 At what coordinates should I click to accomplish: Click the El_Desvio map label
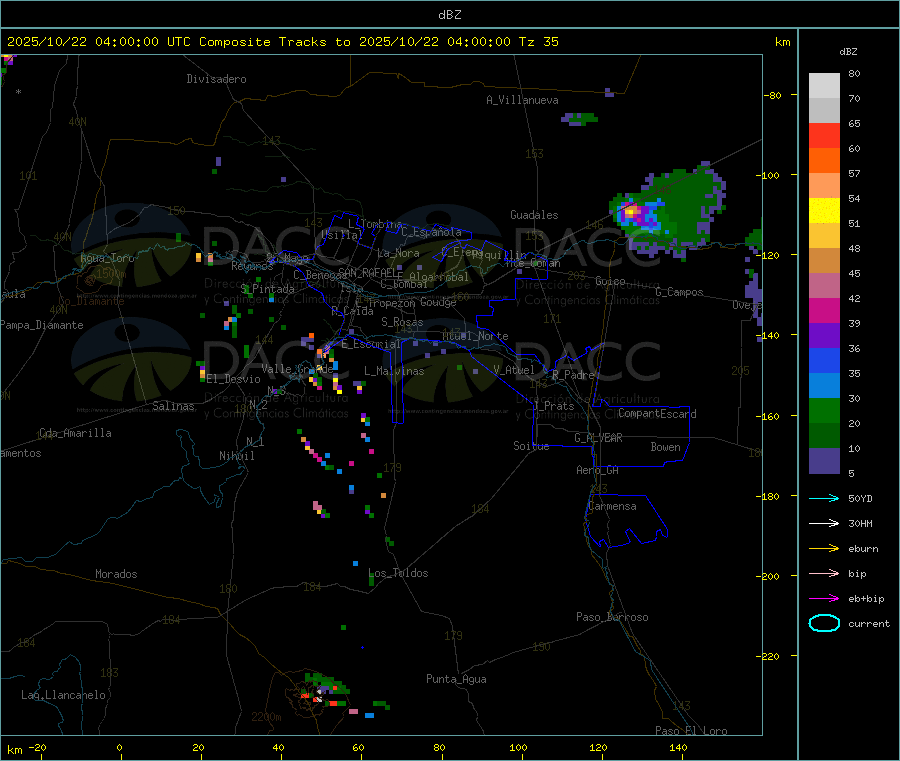(233, 379)
